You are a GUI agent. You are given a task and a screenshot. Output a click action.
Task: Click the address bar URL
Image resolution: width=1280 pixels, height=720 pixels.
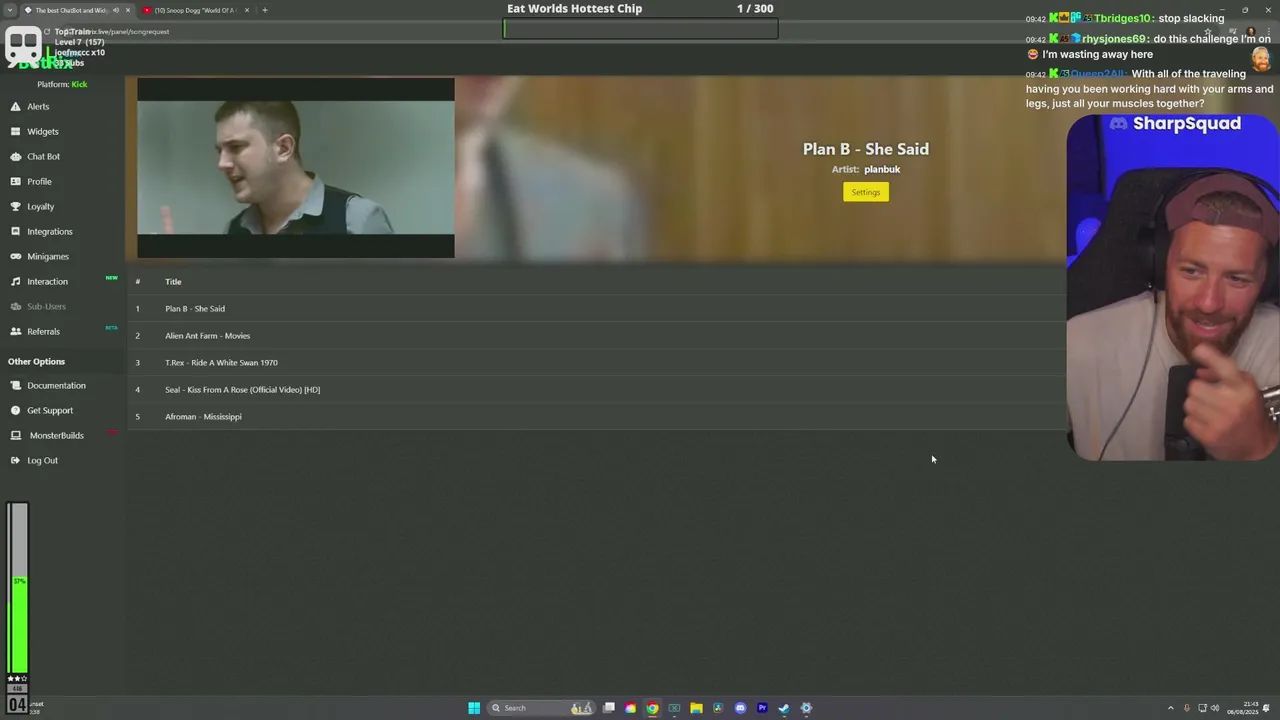coord(130,31)
